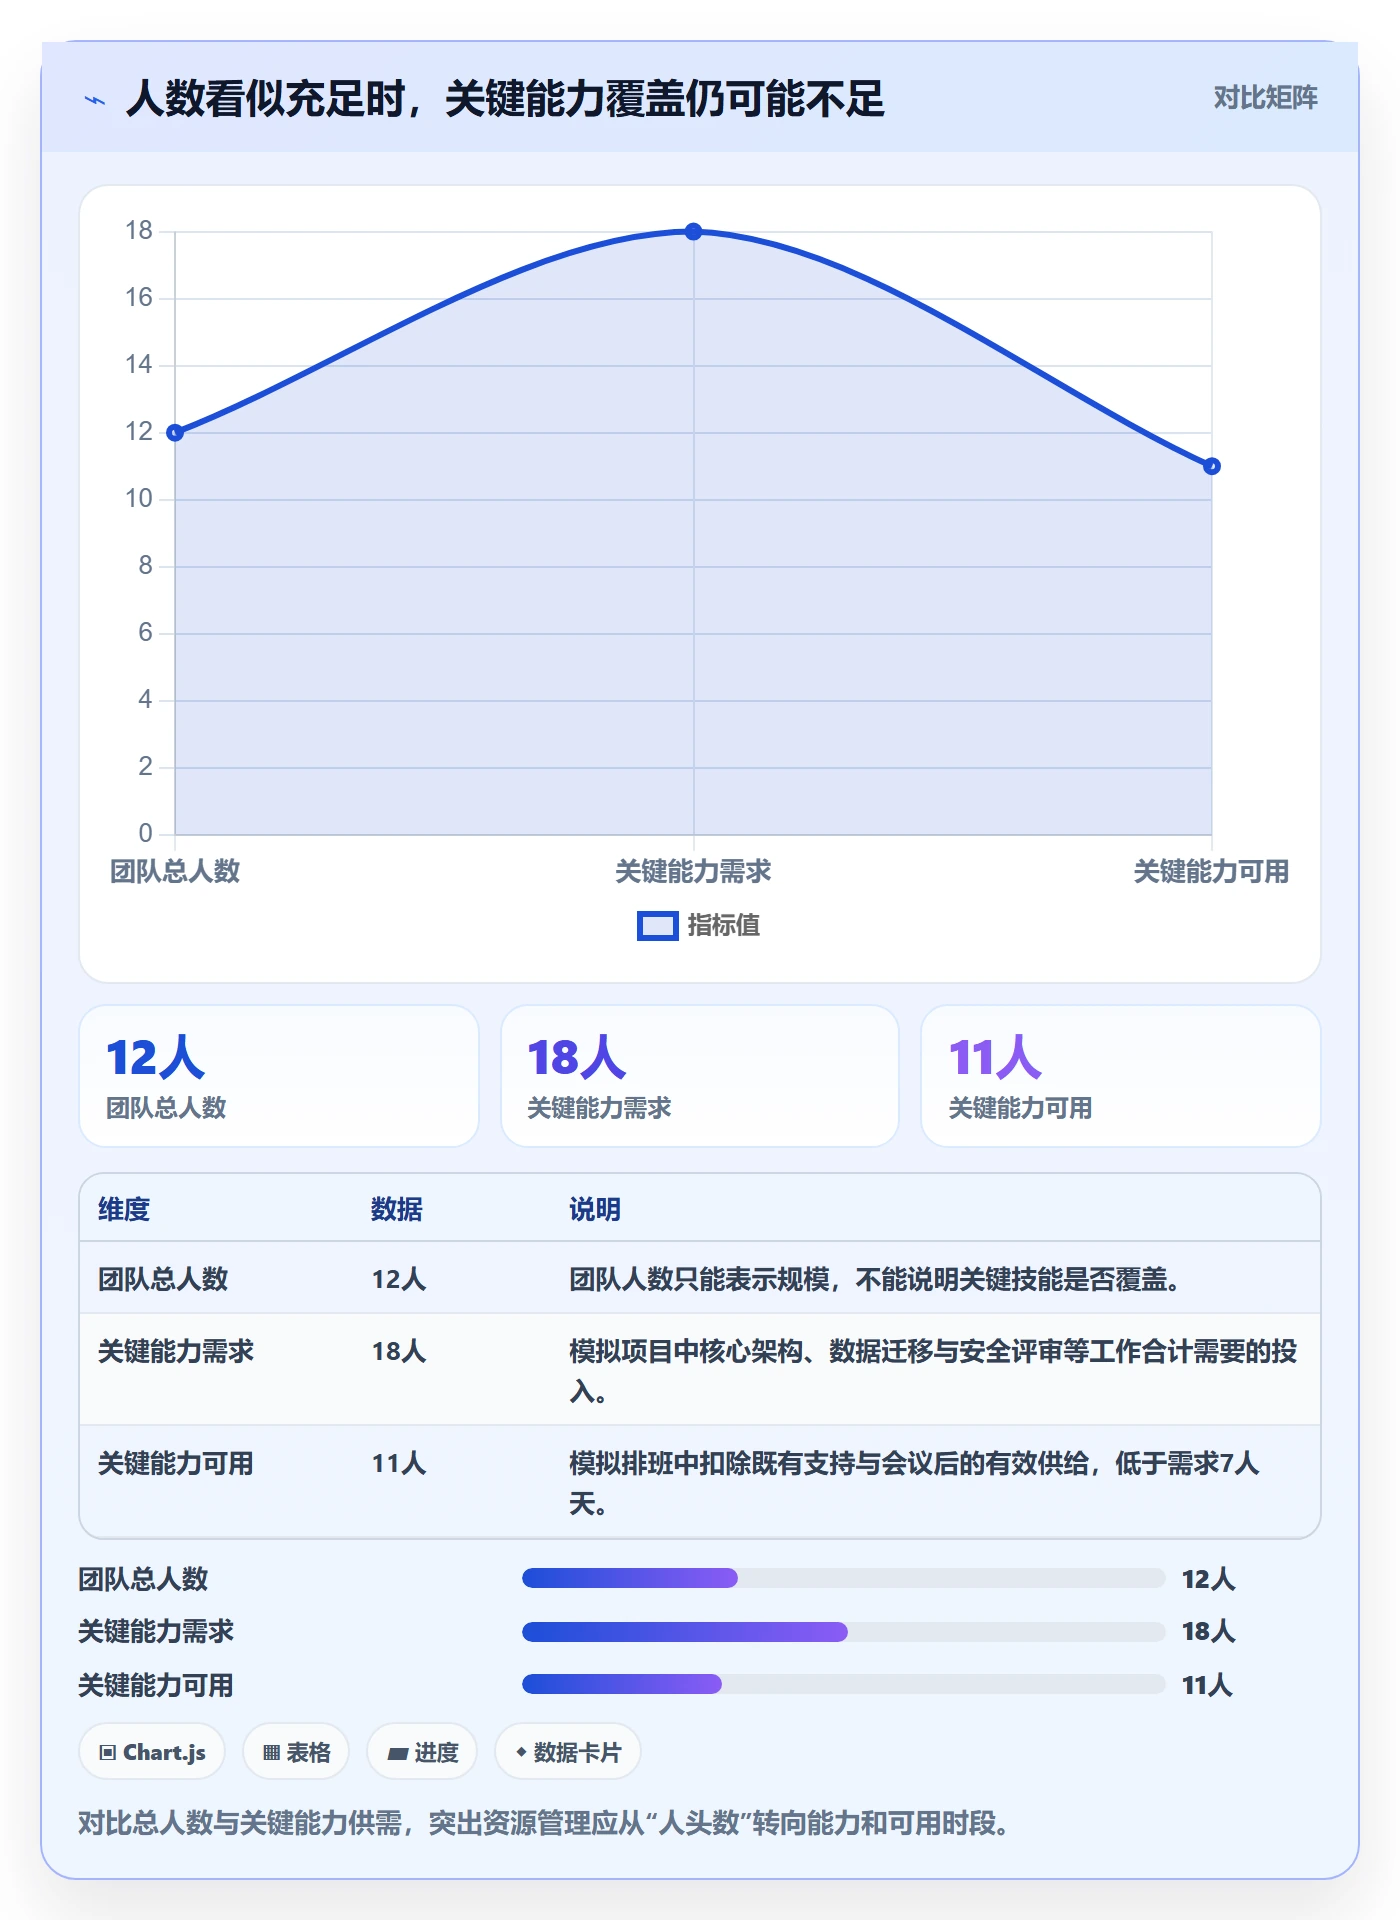This screenshot has width=1400, height=1920.
Task: Select the 关键能力需求 table row cell
Action: (176, 1352)
